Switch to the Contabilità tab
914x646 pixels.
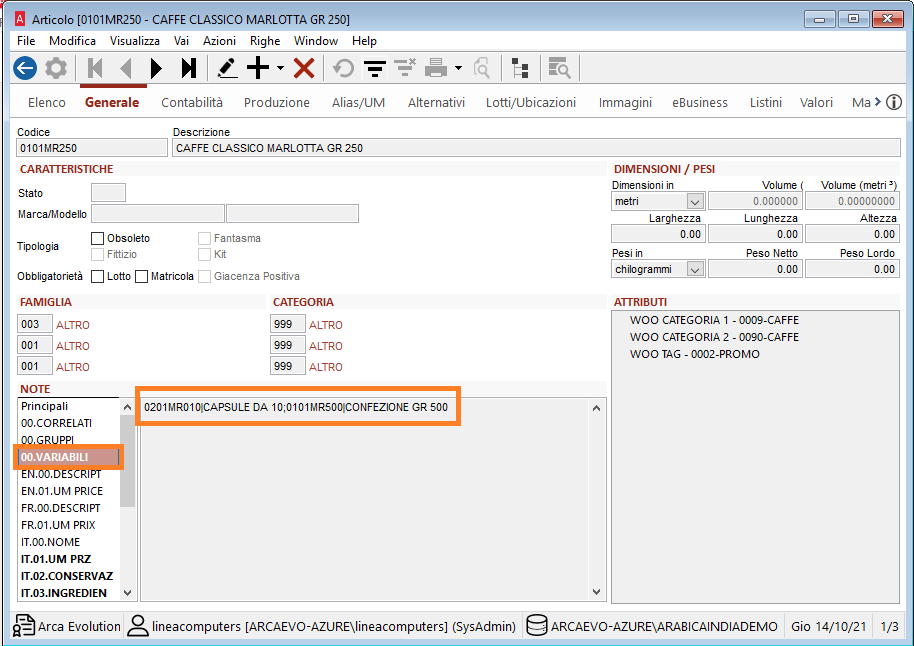coord(192,102)
